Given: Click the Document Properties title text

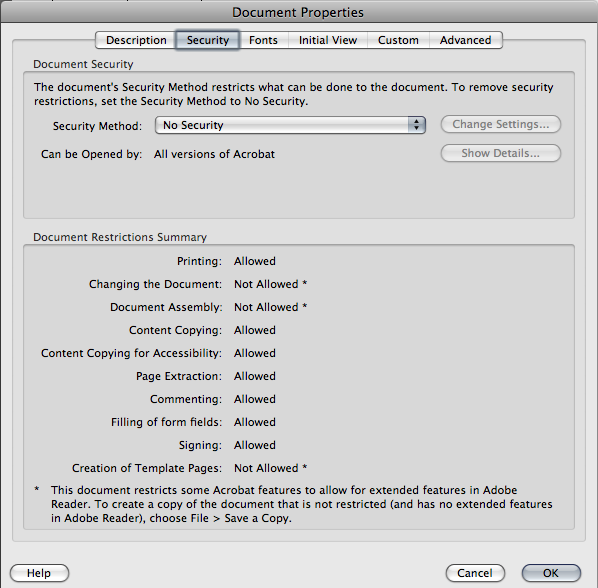Looking at the screenshot, I should click(298, 12).
